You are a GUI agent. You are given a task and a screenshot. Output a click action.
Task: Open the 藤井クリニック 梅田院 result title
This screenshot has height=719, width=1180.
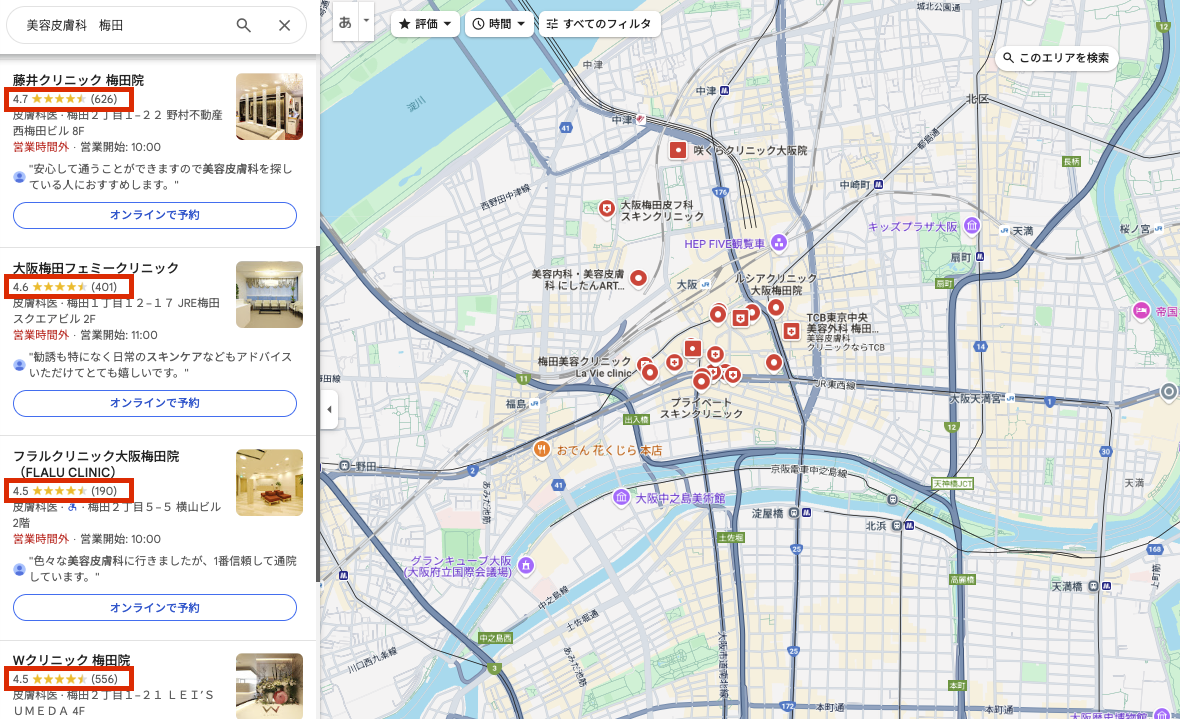(78, 81)
